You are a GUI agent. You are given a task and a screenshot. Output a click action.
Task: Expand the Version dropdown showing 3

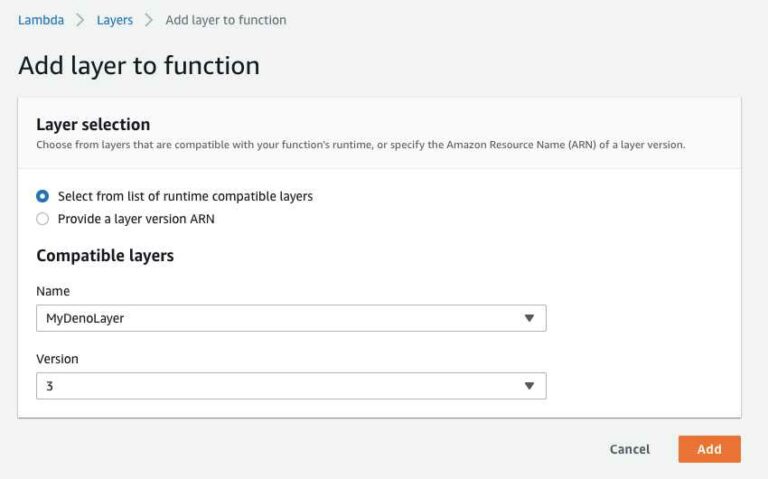point(291,386)
